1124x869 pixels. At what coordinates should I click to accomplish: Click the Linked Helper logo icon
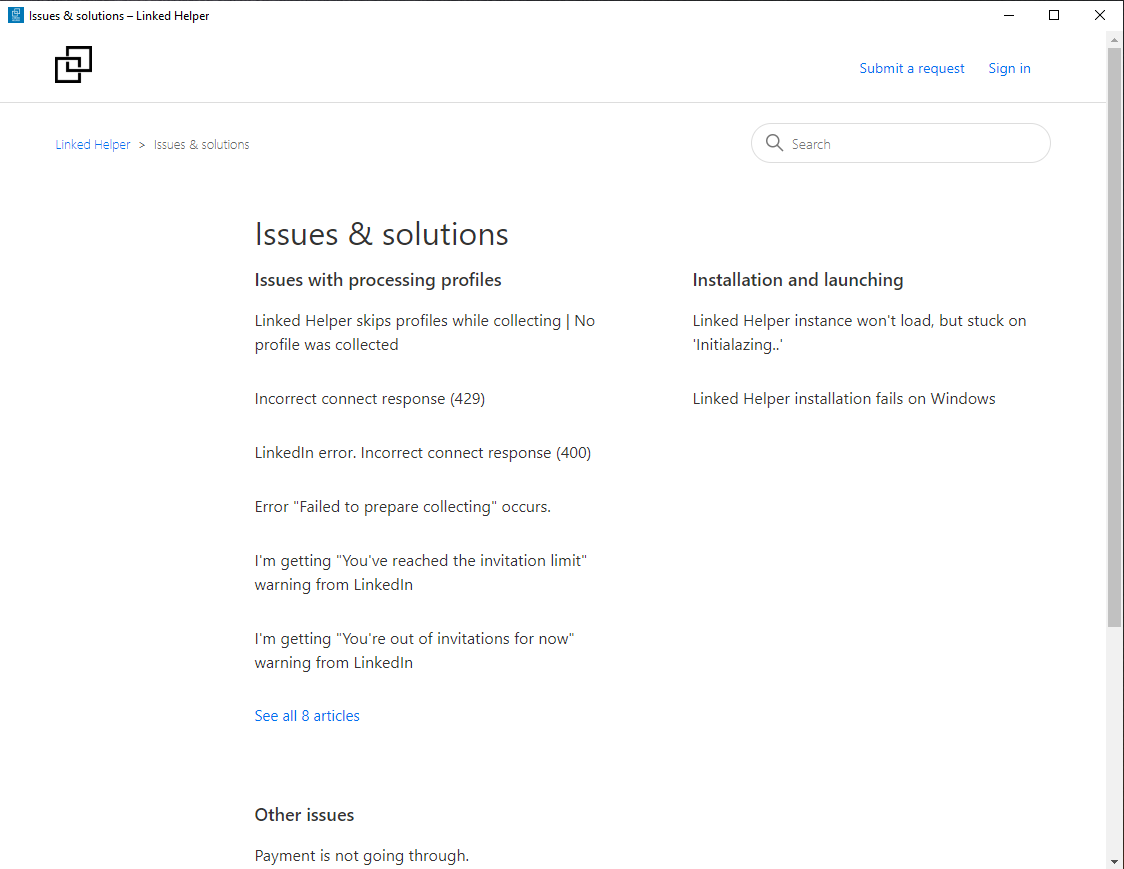click(73, 65)
